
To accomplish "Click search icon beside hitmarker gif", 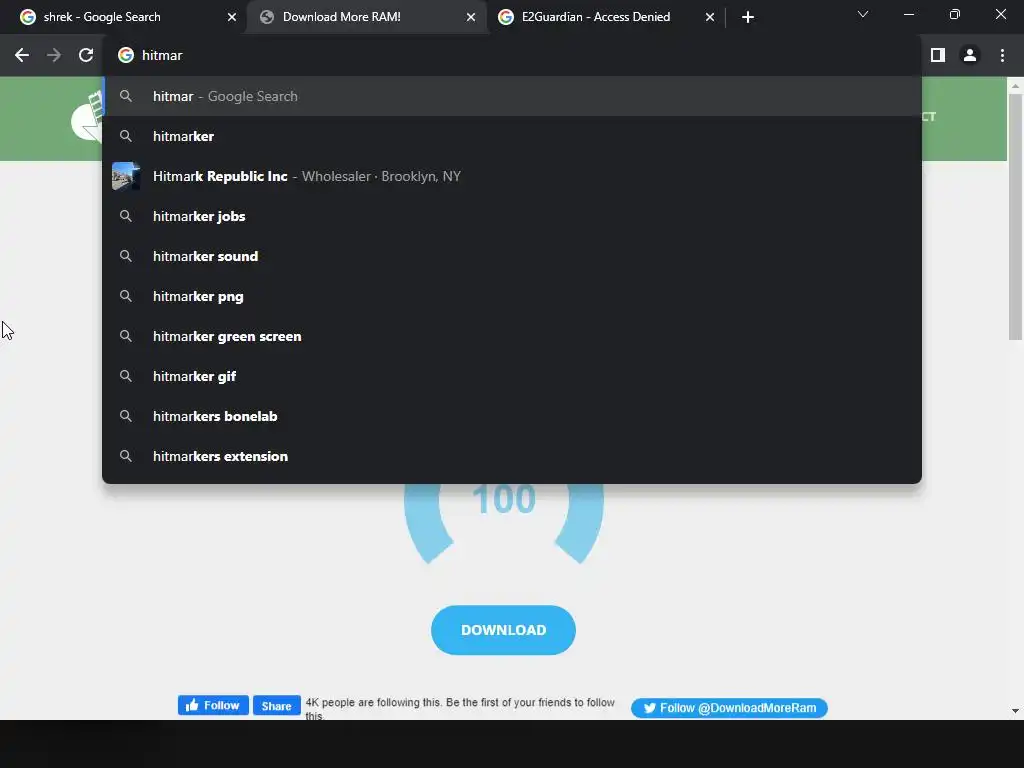I will (x=125, y=376).
